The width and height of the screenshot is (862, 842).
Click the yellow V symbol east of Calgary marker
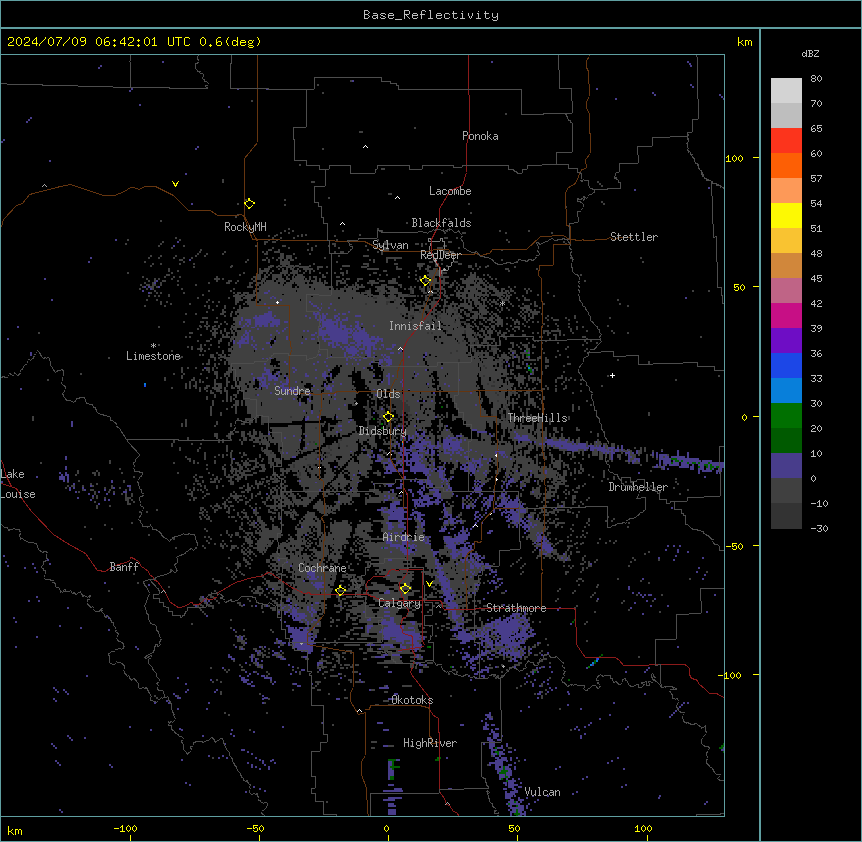(x=429, y=584)
